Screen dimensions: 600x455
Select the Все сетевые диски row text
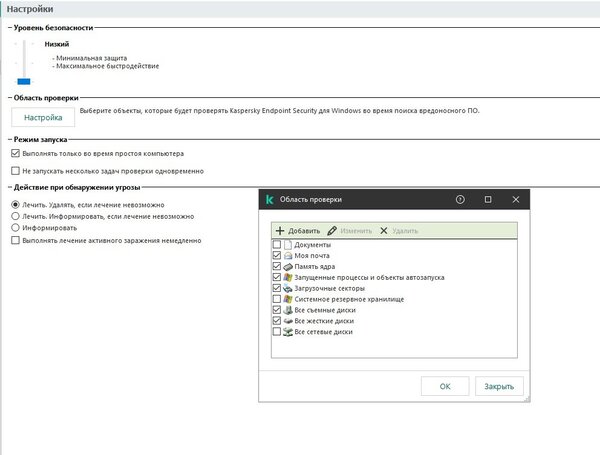pyautogui.click(x=323, y=332)
